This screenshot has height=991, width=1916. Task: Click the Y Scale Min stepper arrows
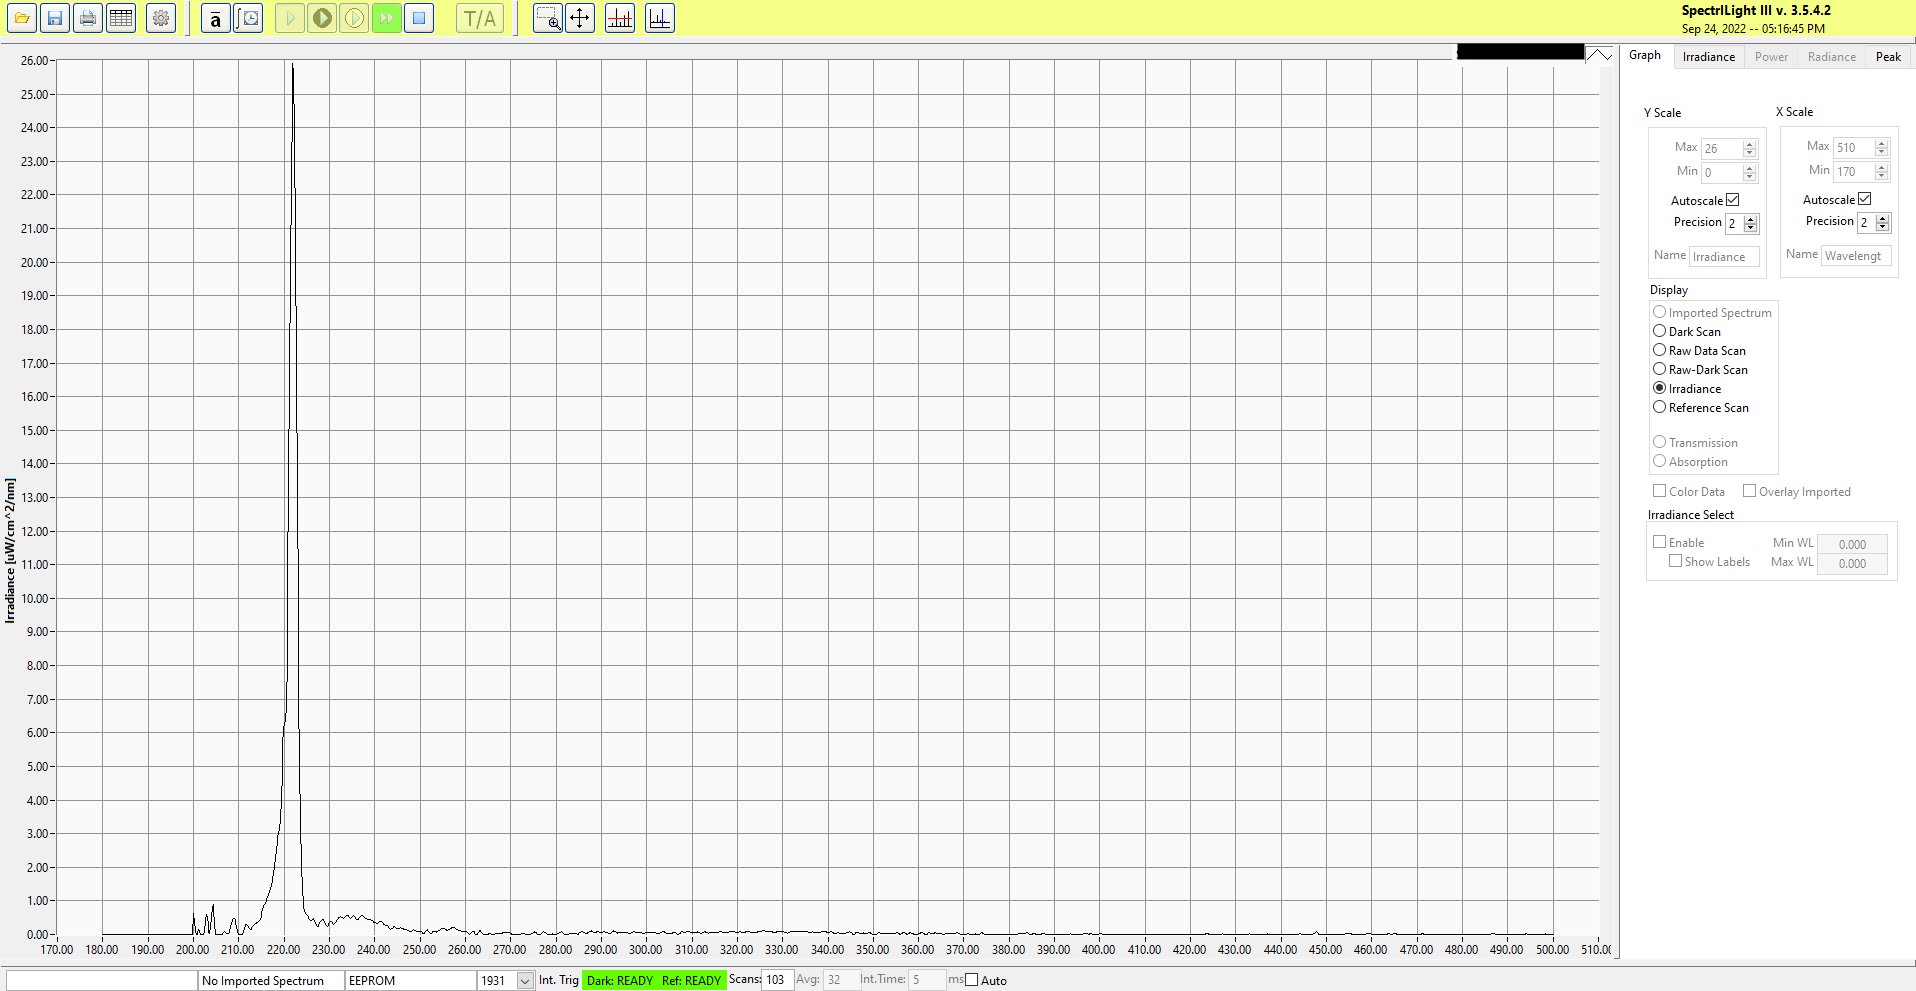click(1750, 172)
